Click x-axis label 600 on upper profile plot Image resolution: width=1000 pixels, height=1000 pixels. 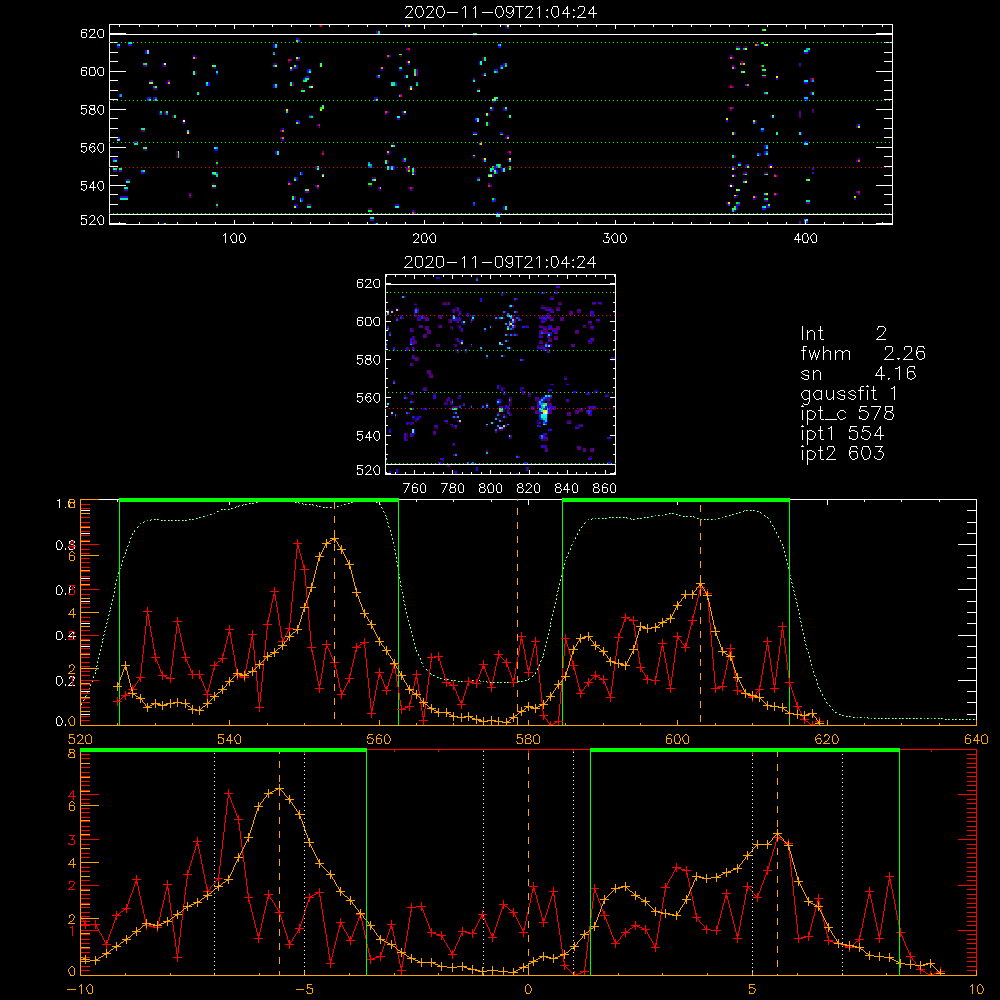(x=677, y=740)
